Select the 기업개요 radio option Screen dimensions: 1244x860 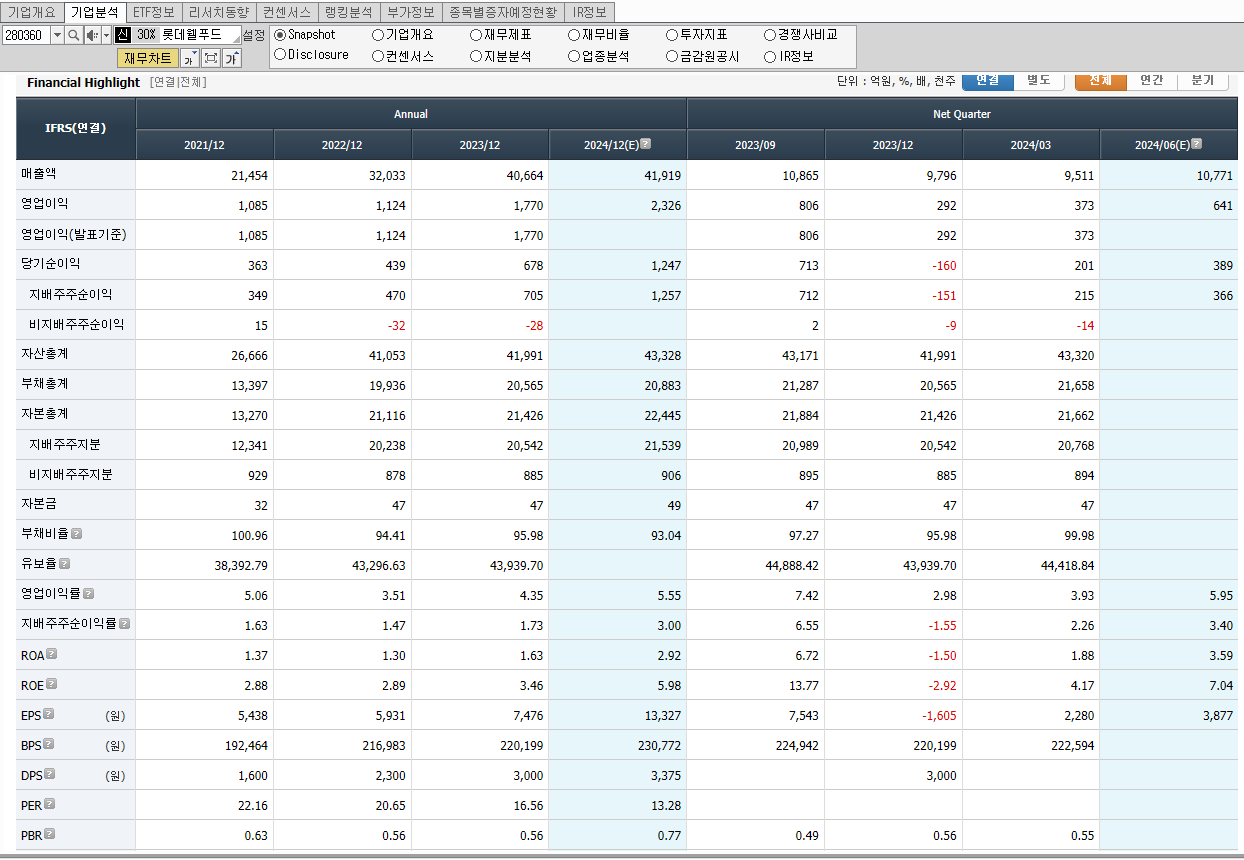[x=378, y=35]
